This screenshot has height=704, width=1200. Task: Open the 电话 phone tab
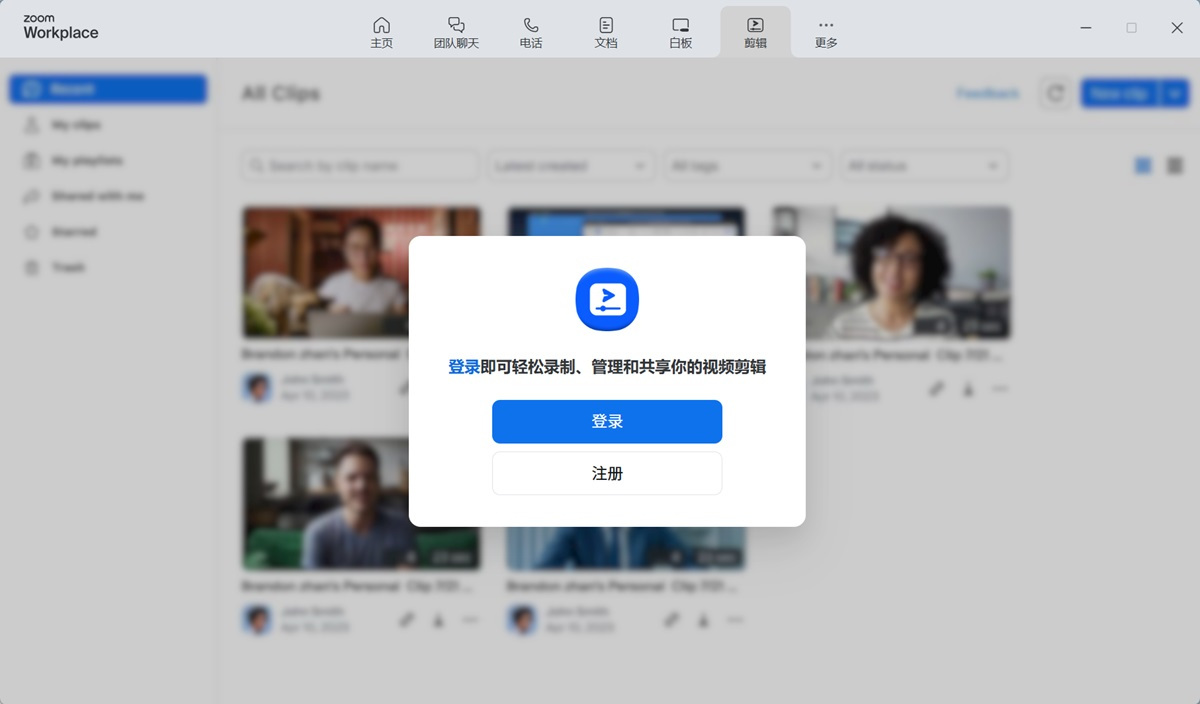[x=531, y=32]
